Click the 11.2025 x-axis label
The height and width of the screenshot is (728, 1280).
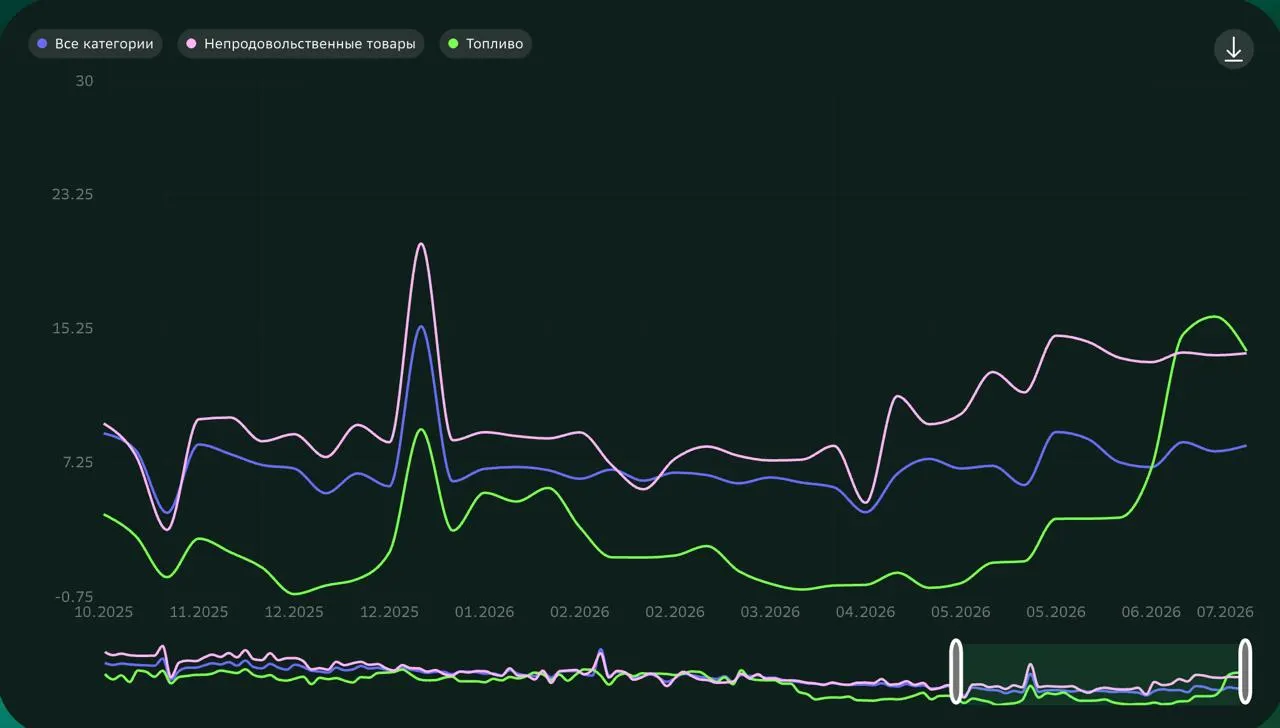(198, 612)
